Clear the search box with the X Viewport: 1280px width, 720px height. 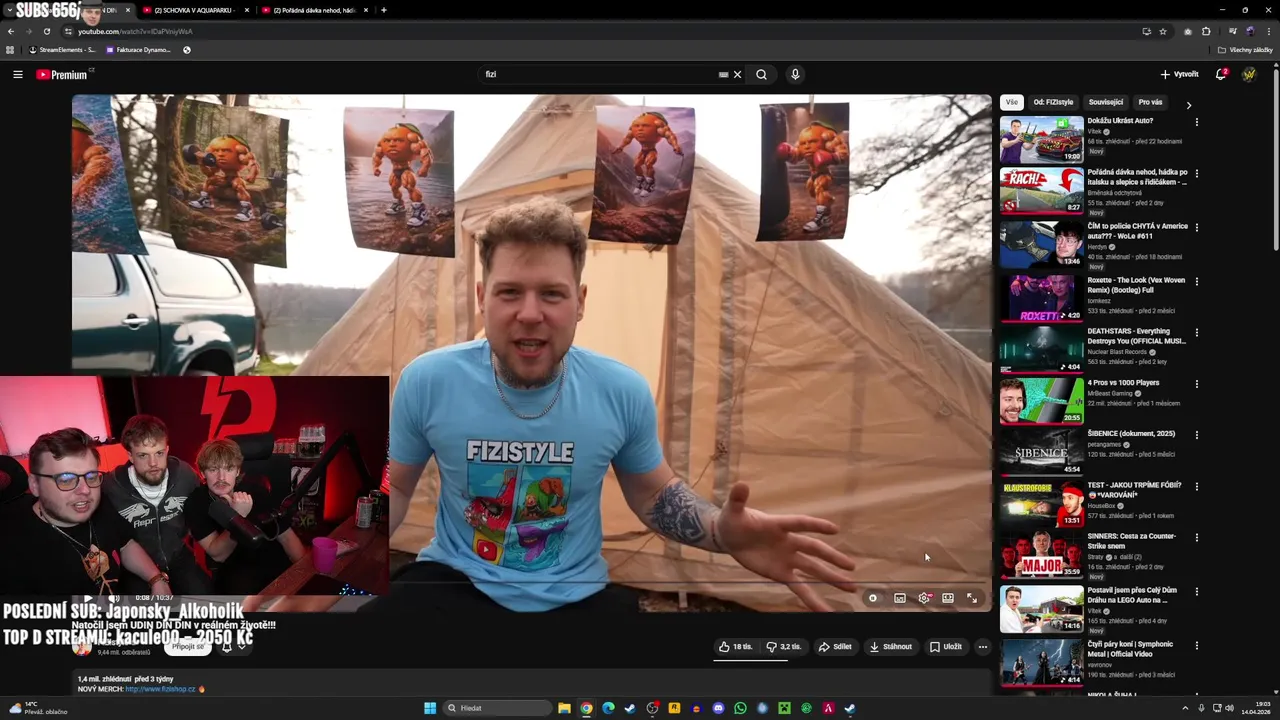tap(737, 74)
